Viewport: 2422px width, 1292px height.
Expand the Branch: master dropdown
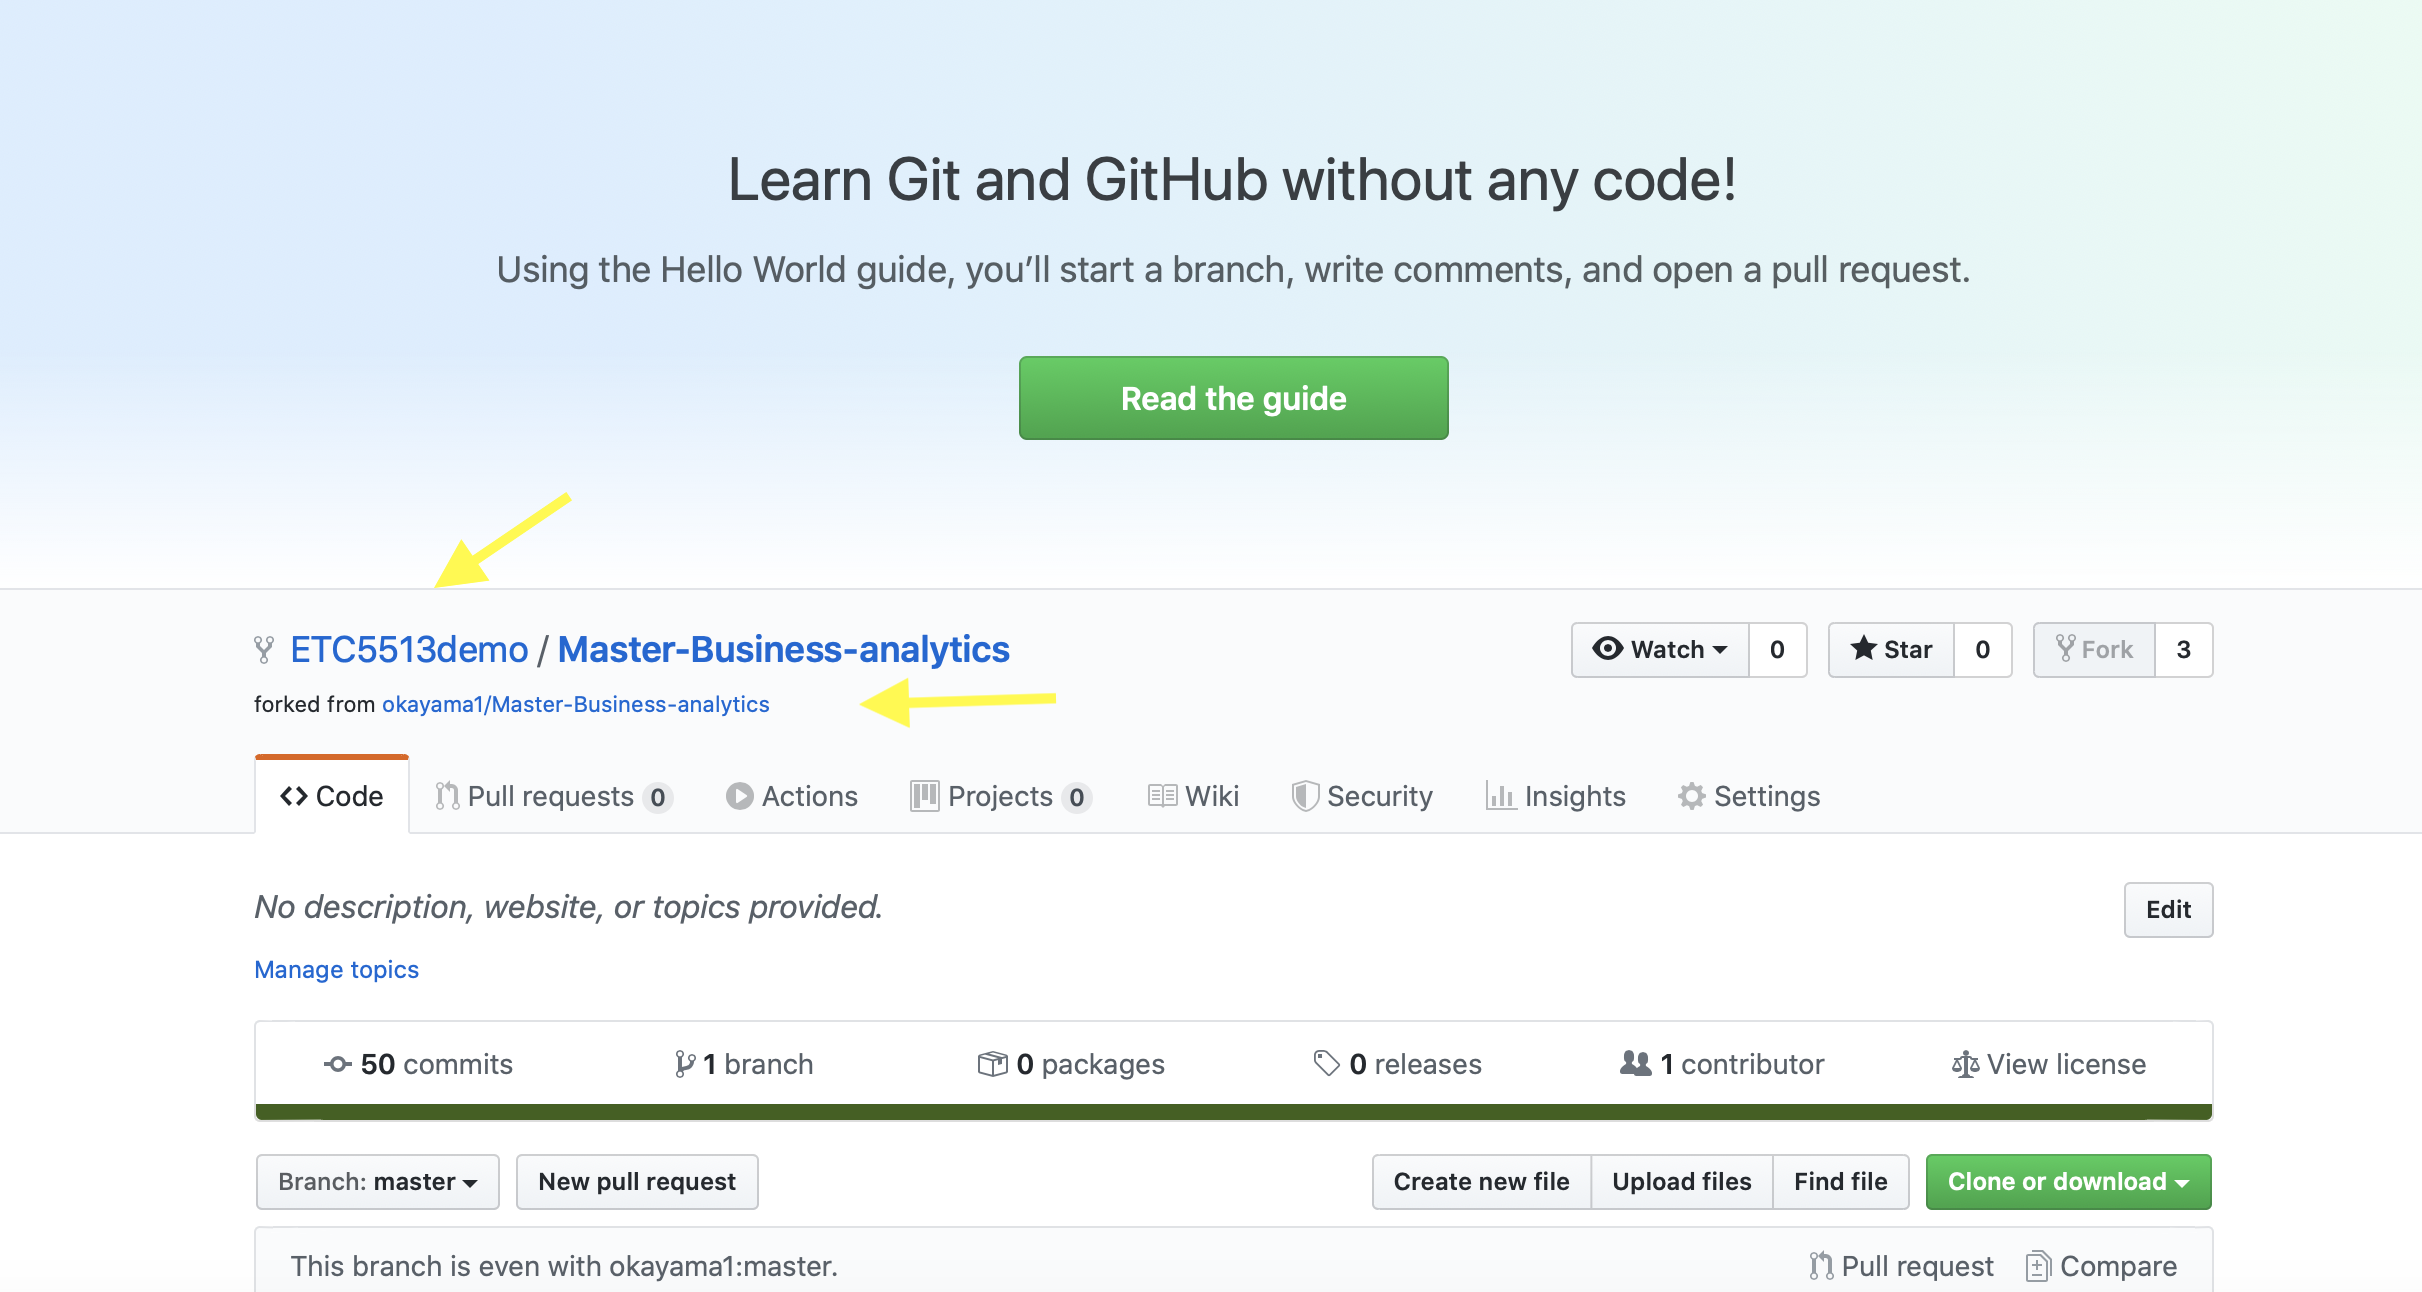[377, 1182]
